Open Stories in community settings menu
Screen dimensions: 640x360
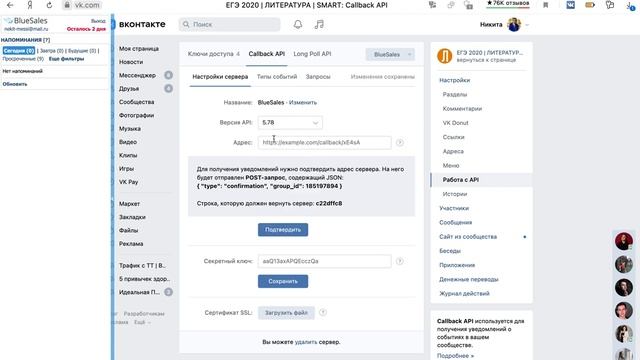point(455,194)
